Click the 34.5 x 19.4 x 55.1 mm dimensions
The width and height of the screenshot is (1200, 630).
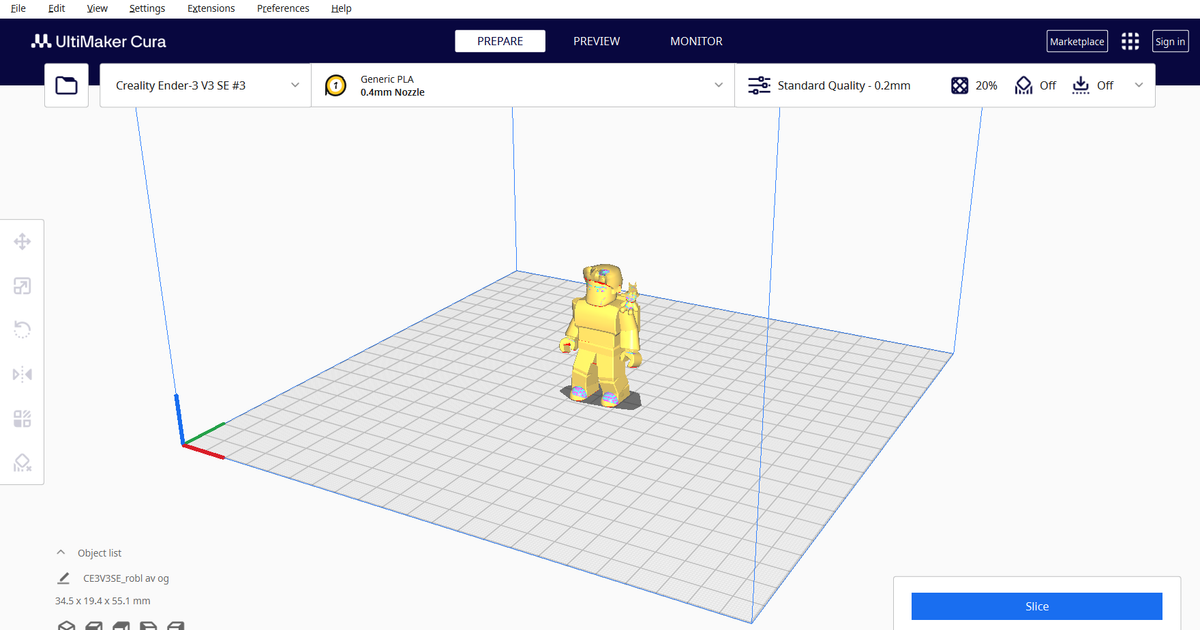[102, 601]
